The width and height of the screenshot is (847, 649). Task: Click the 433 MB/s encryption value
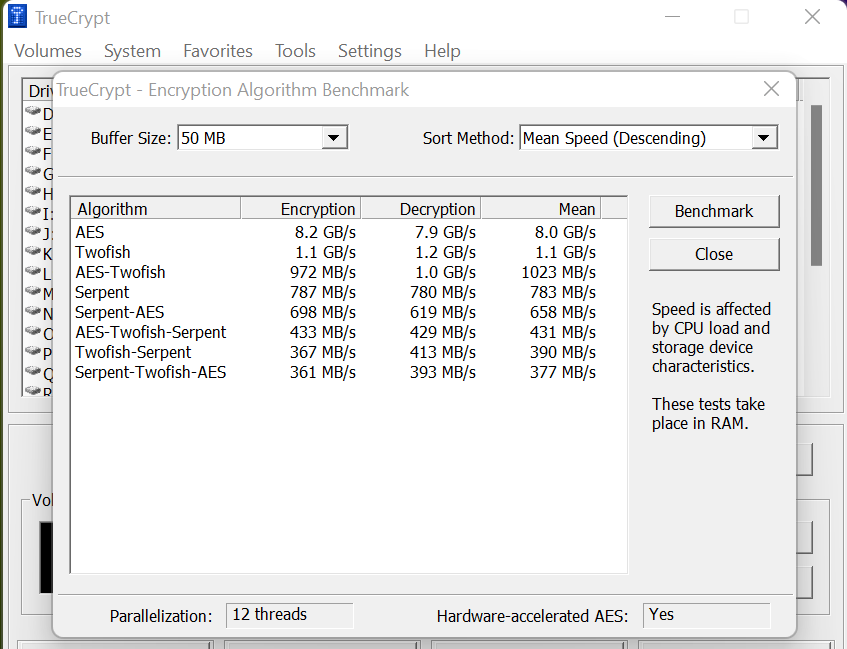click(322, 332)
